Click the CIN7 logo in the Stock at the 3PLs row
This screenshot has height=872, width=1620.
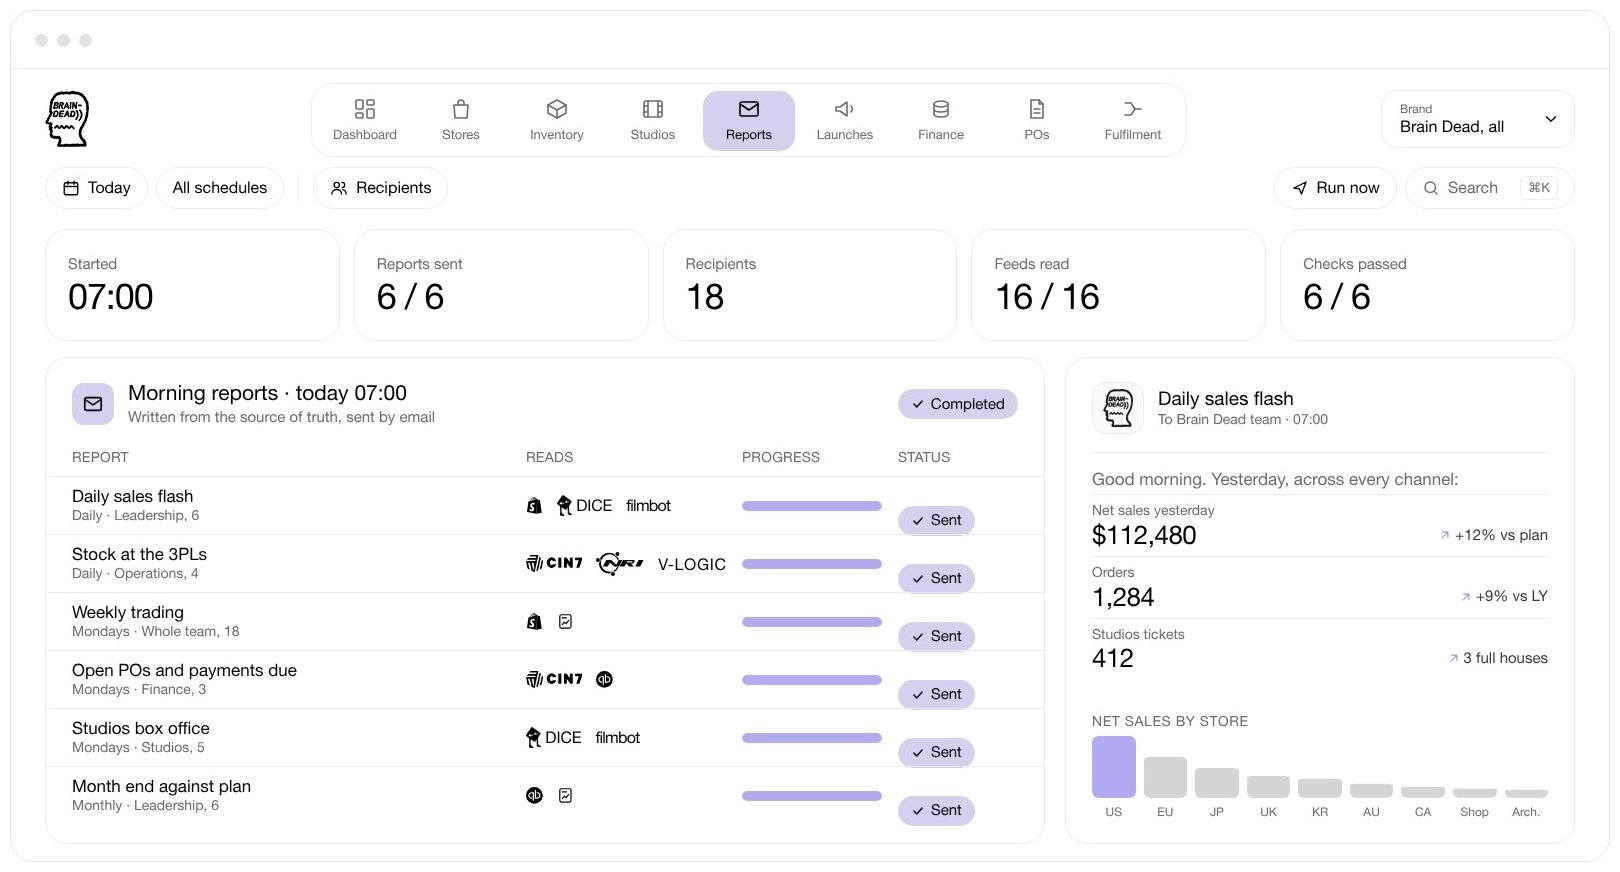point(554,564)
